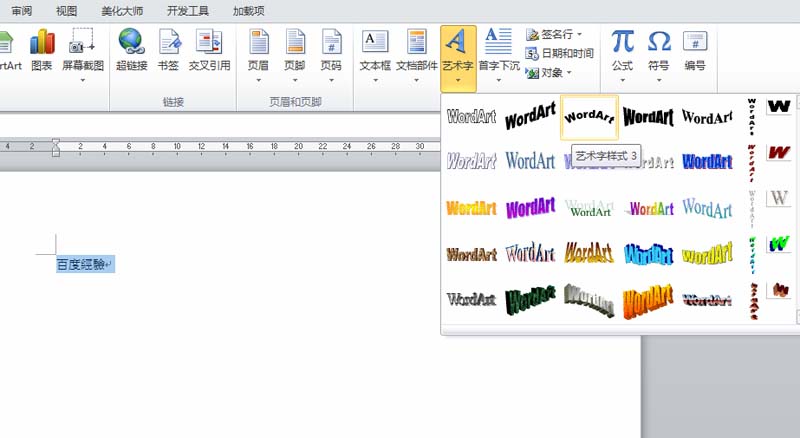Expand the 公式 equation dropdown
The image size is (800, 438).
[x=622, y=78]
